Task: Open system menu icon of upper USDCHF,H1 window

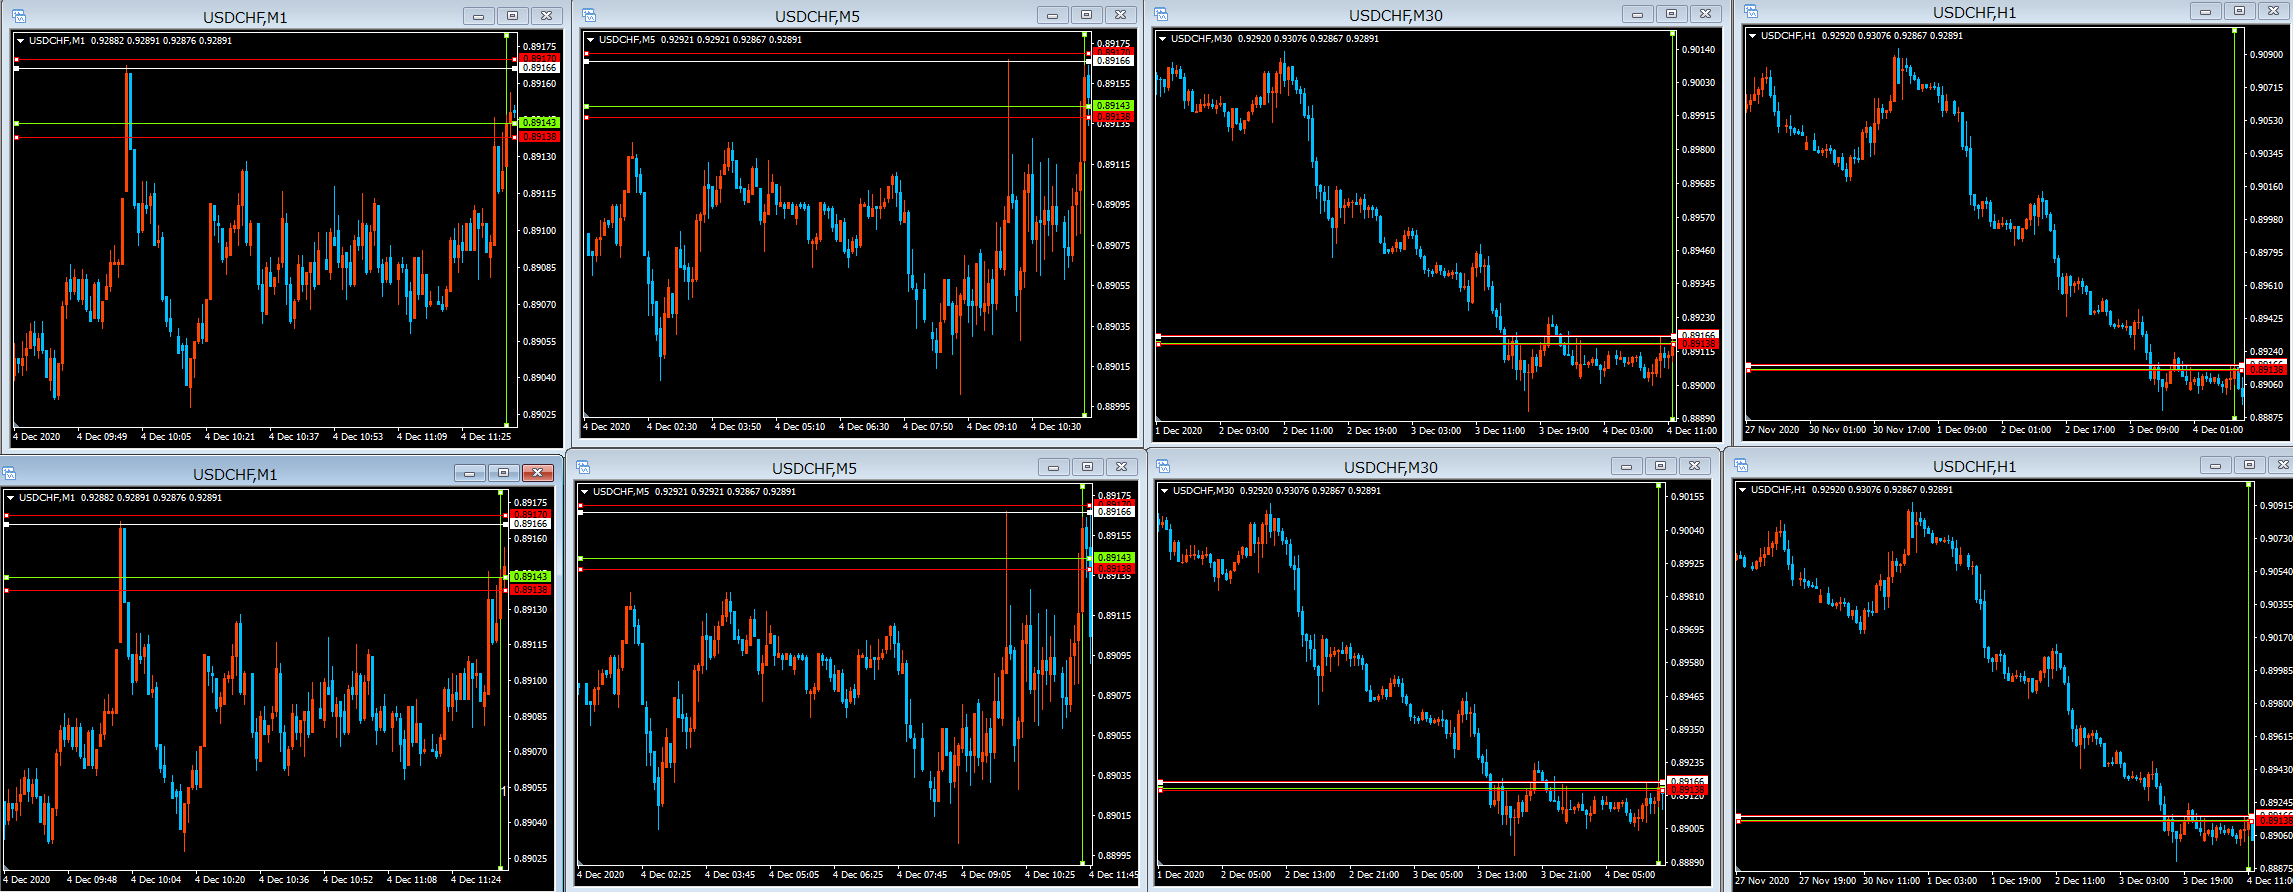Action: (1751, 11)
